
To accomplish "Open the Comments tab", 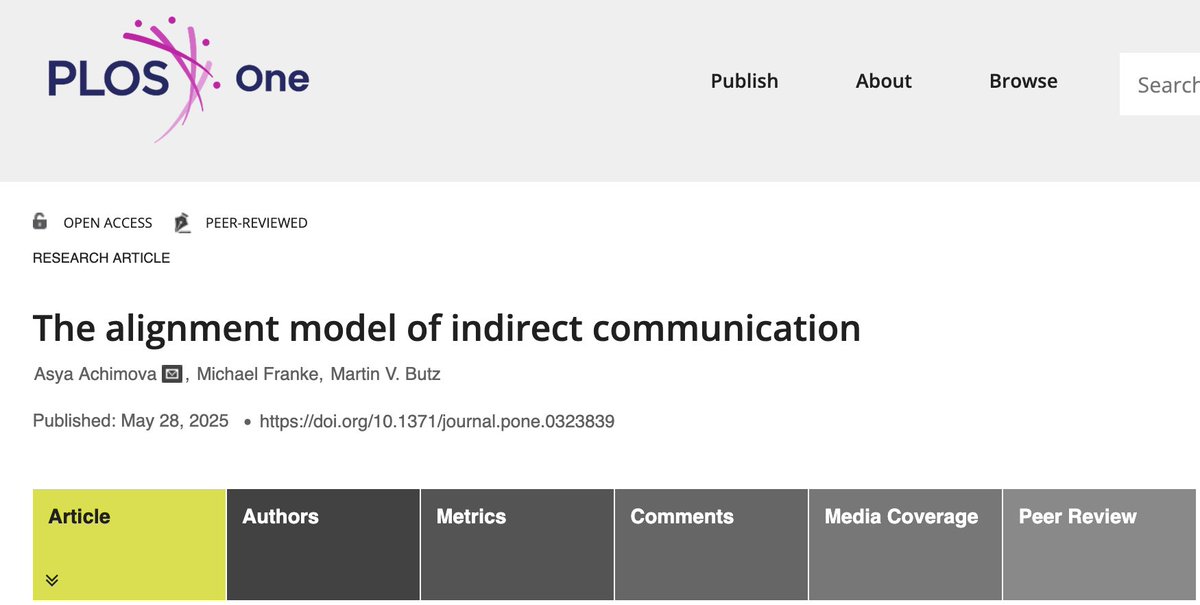I will [x=711, y=544].
